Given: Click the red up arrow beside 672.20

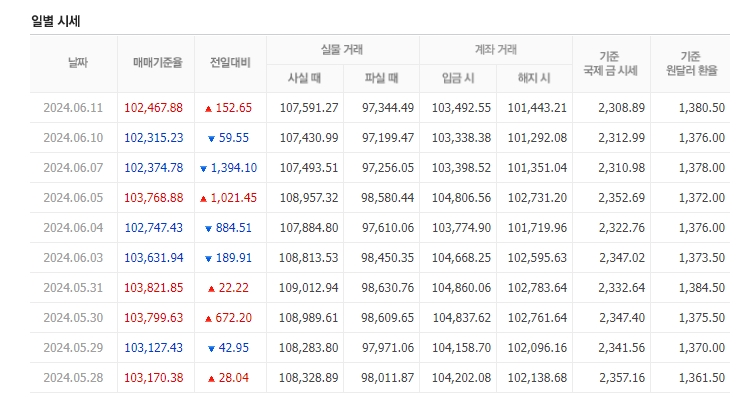Looking at the screenshot, I should click(x=208, y=318).
